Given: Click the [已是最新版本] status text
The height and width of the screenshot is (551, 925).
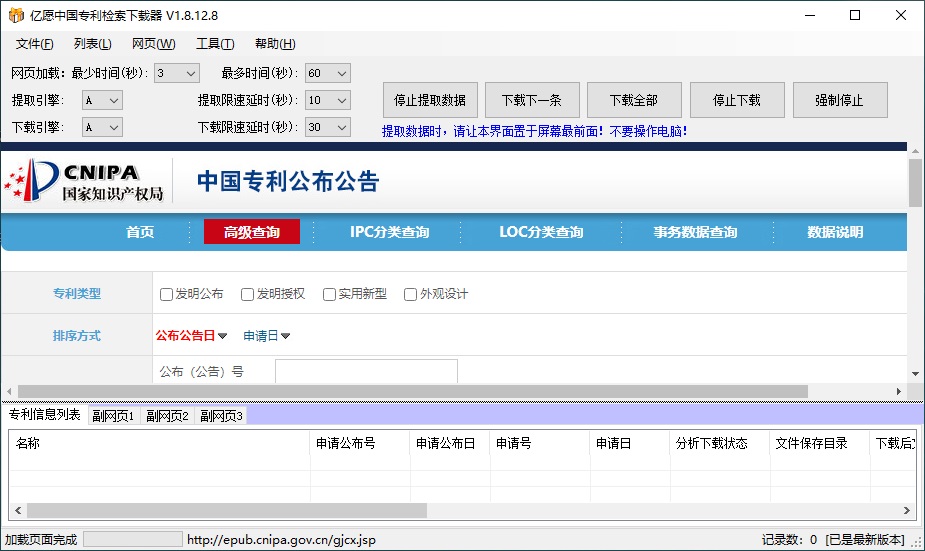Looking at the screenshot, I should 865,540.
